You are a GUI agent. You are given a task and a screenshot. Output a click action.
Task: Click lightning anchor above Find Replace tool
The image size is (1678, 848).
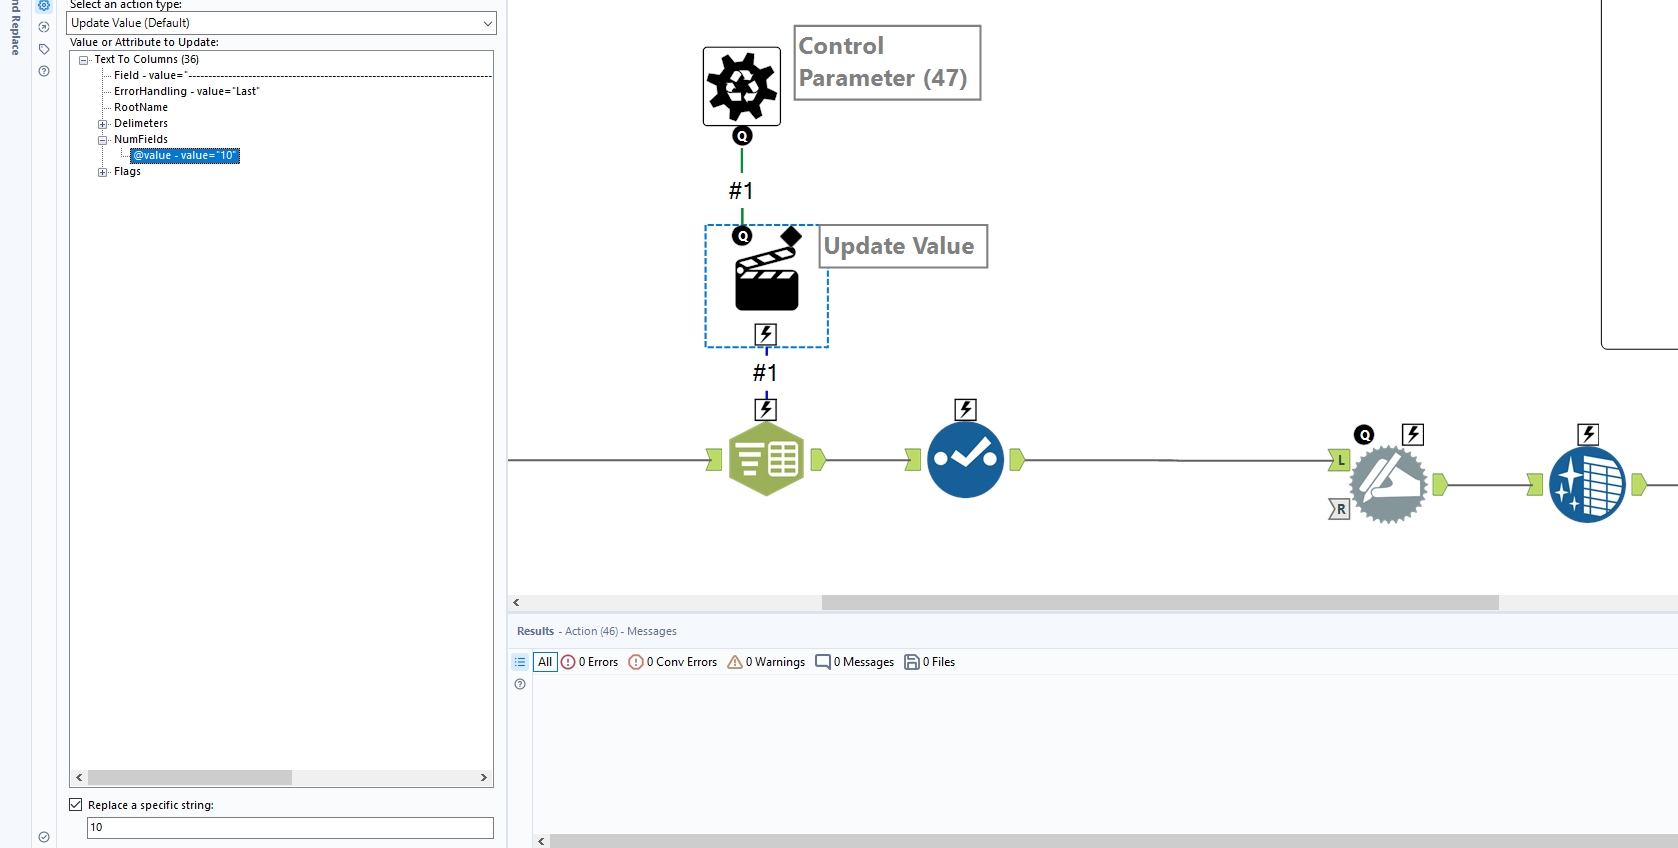[x=1413, y=434]
